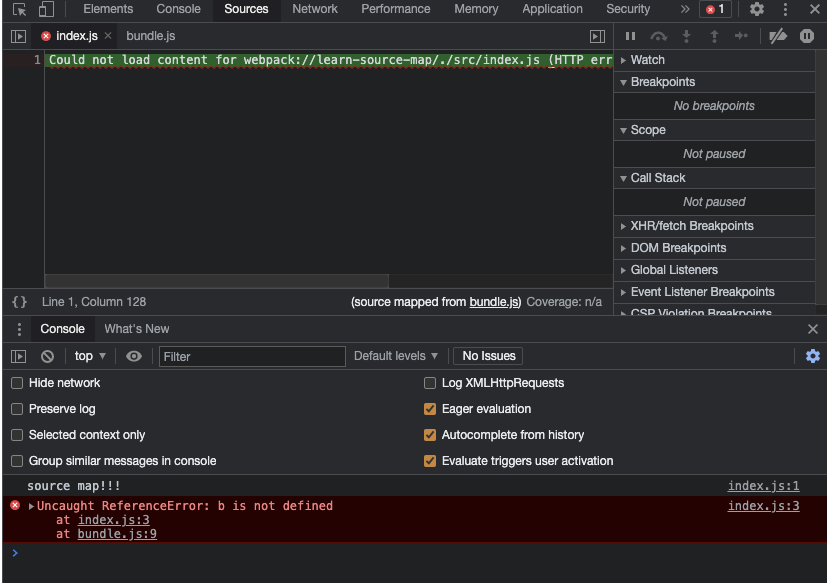Deactivate breakpoints icon
This screenshot has width=827, height=583.
point(778,36)
